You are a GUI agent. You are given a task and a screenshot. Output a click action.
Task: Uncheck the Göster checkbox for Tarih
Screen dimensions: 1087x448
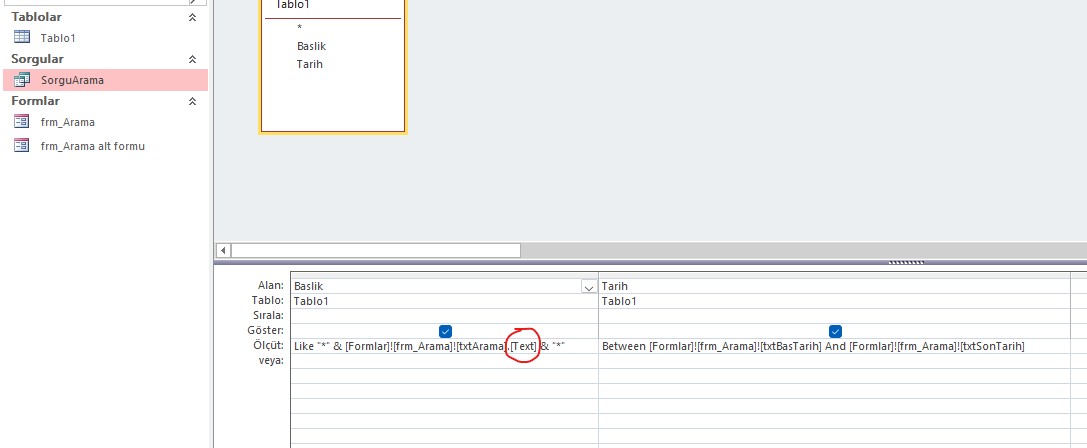835,331
